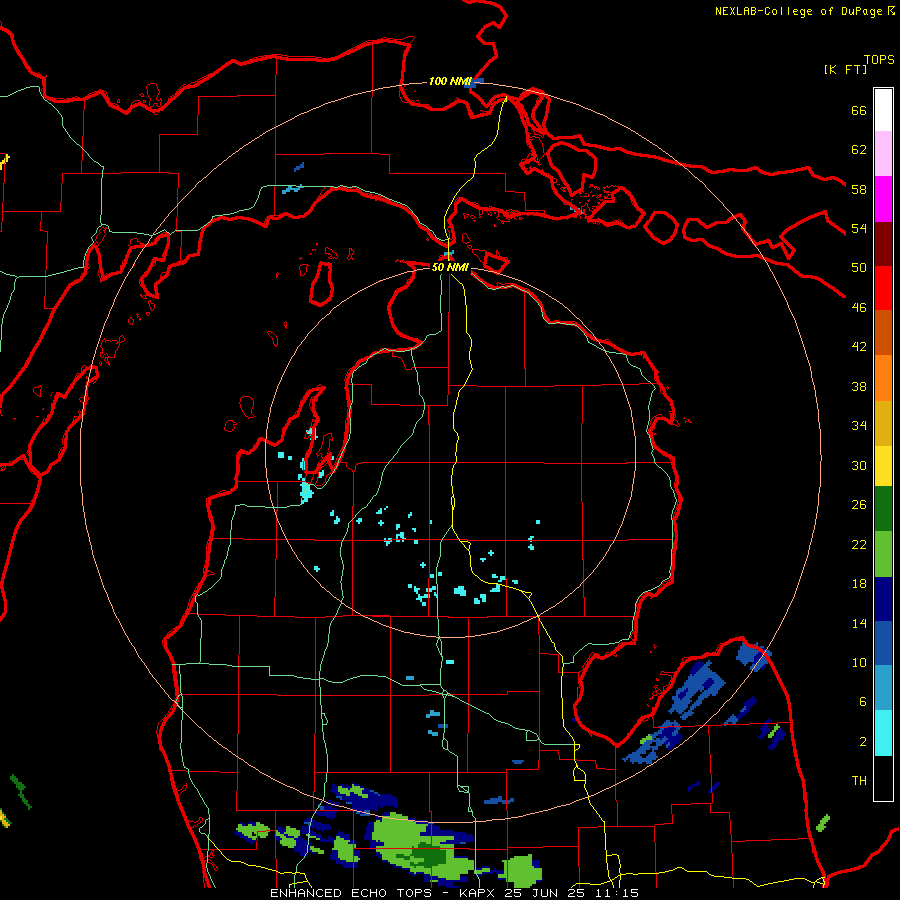
Task: Click the legend value '6'
Action: click(x=863, y=702)
